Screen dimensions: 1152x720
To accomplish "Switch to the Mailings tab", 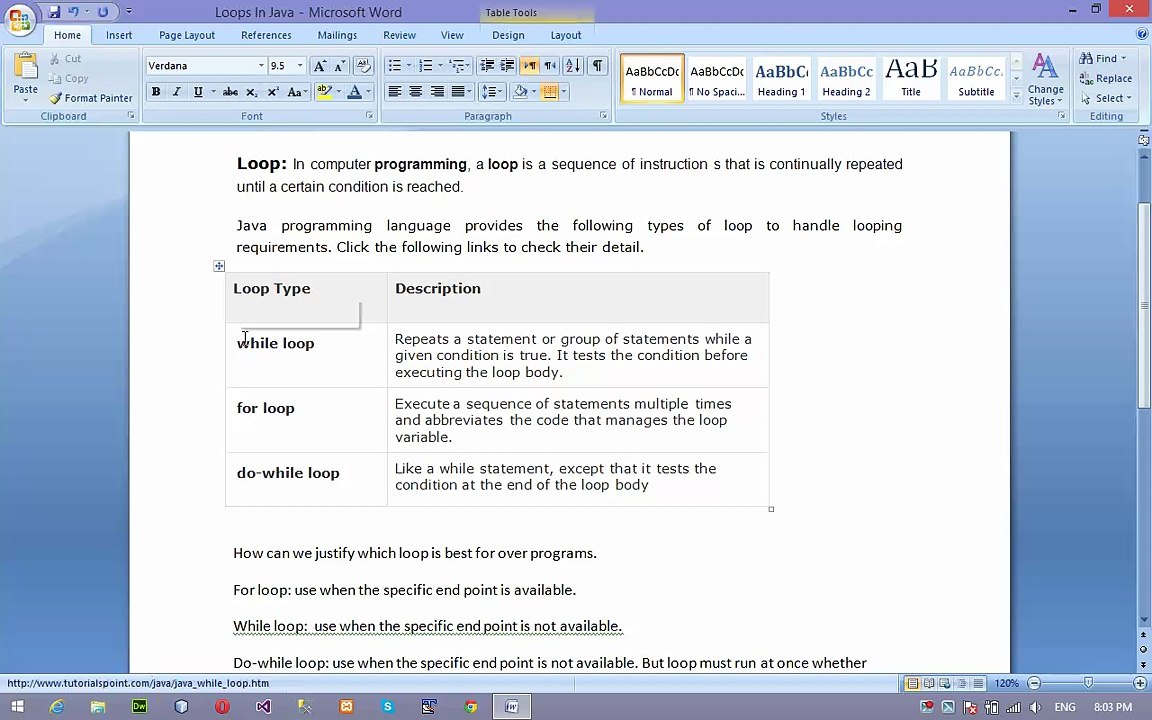I will (336, 35).
